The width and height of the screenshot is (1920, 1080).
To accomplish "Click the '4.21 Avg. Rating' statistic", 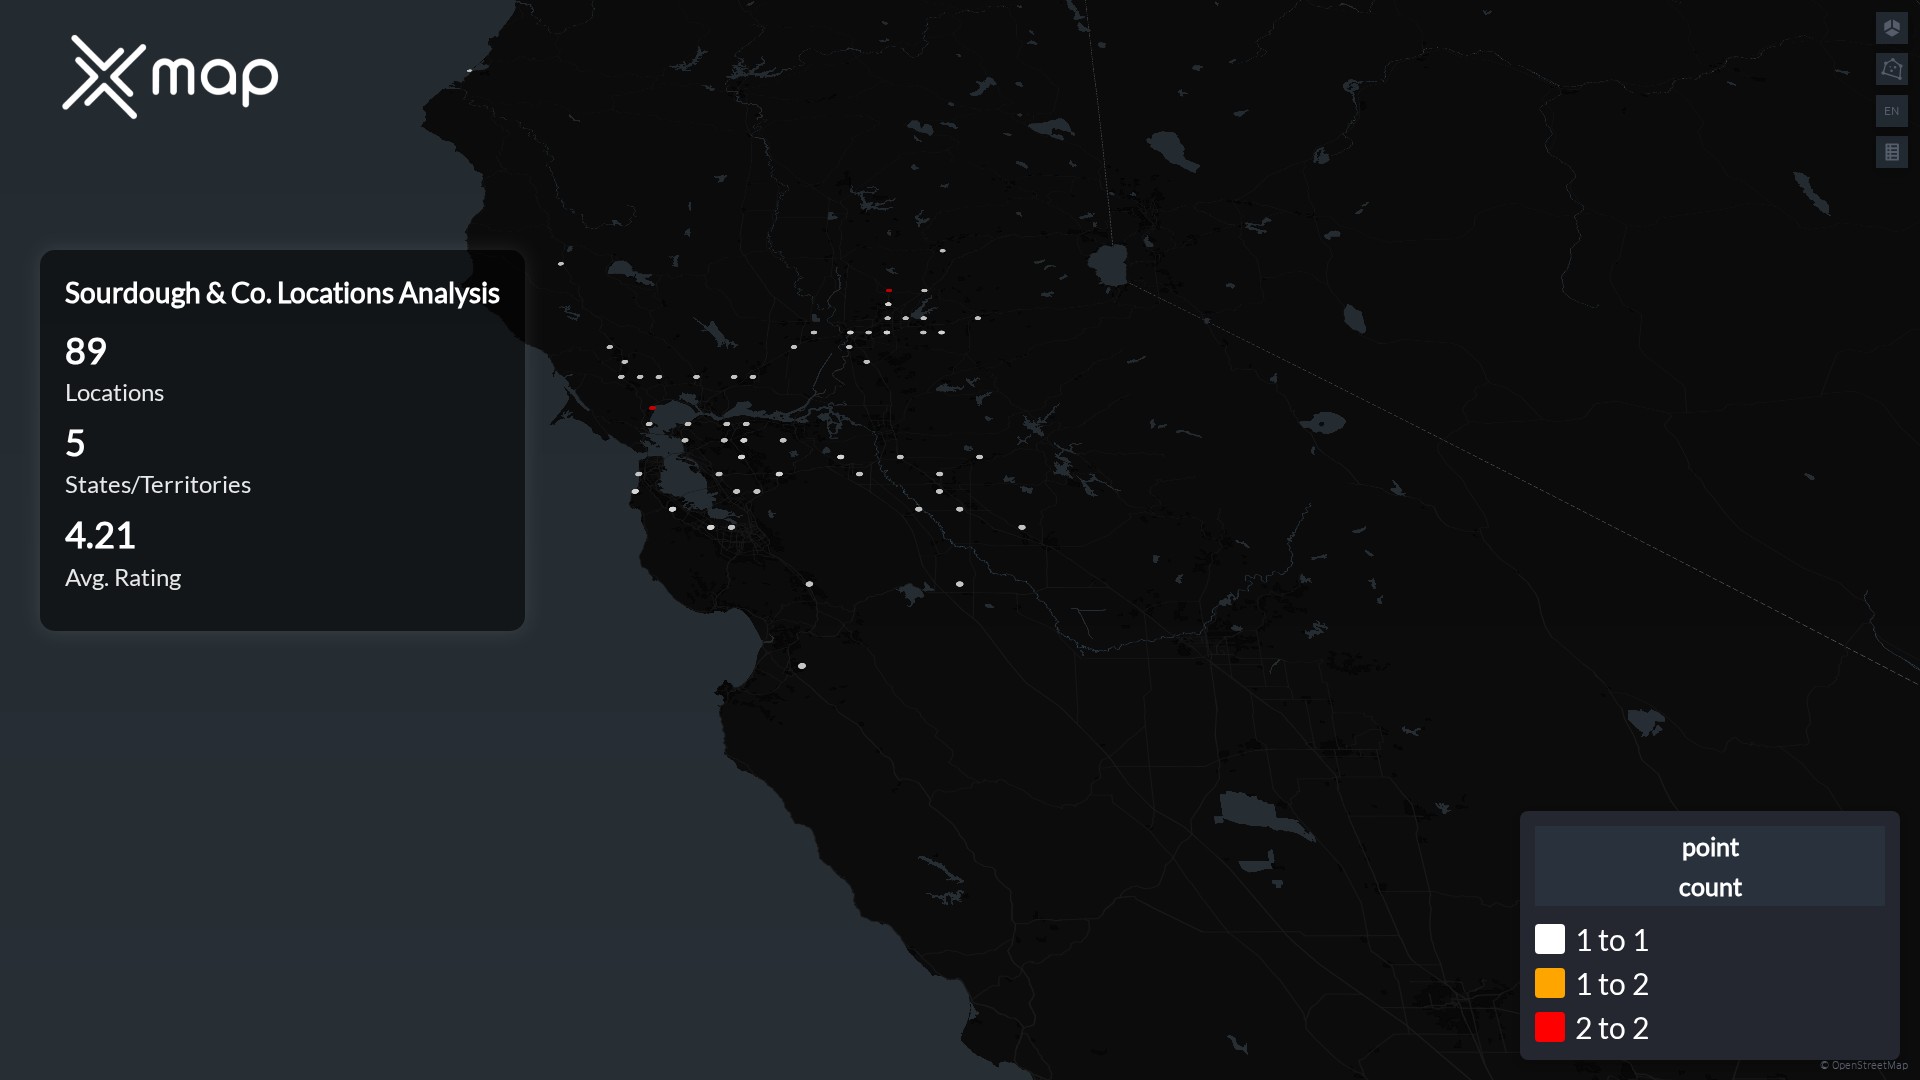I will click(122, 555).
